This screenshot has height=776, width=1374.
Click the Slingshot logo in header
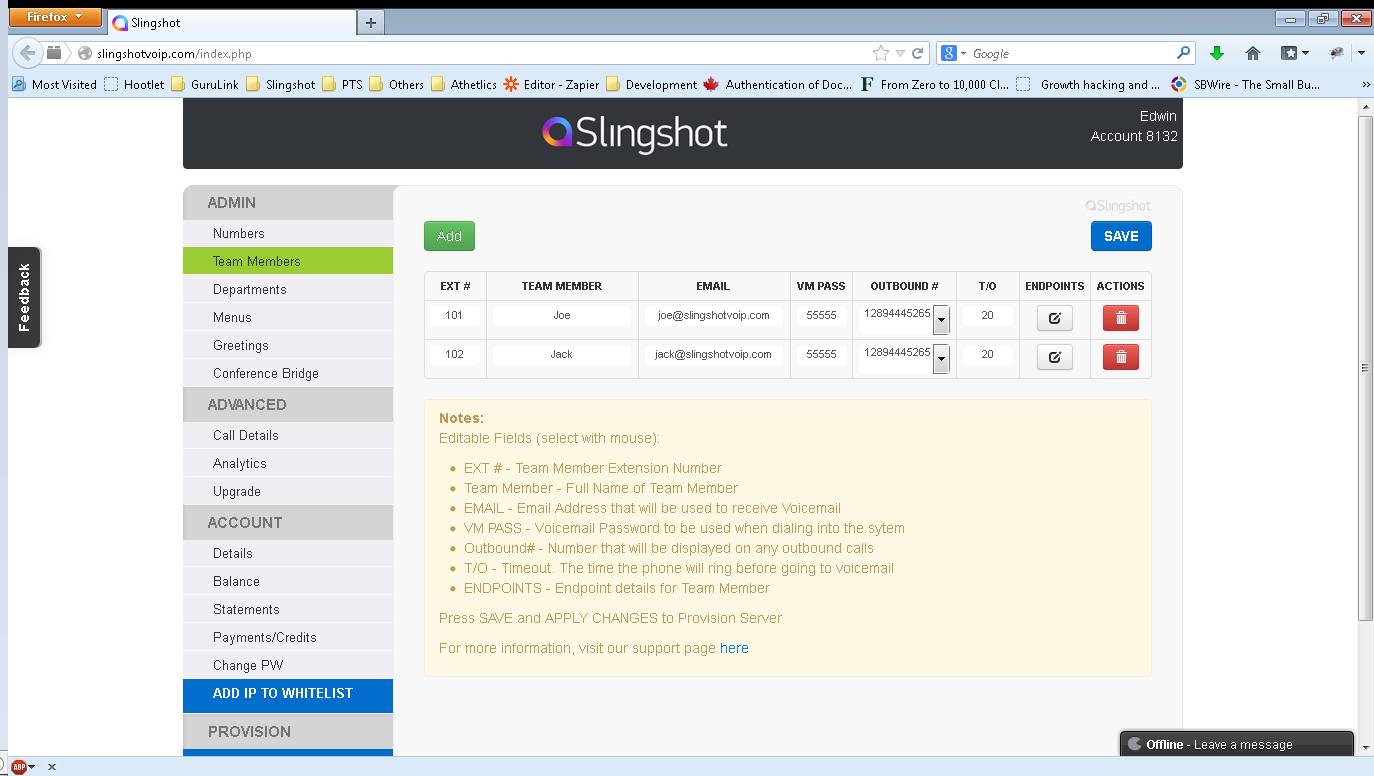(636, 134)
